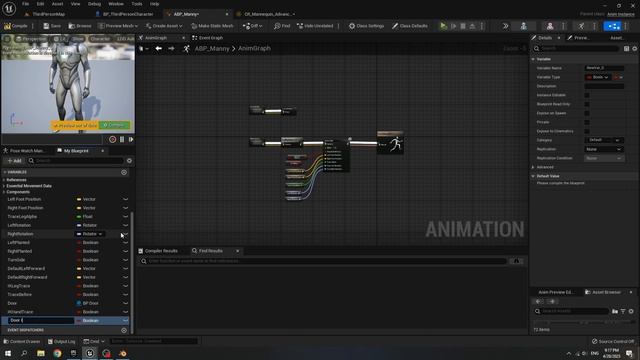Click the Add button in My Blueprint

pyautogui.click(x=14, y=161)
